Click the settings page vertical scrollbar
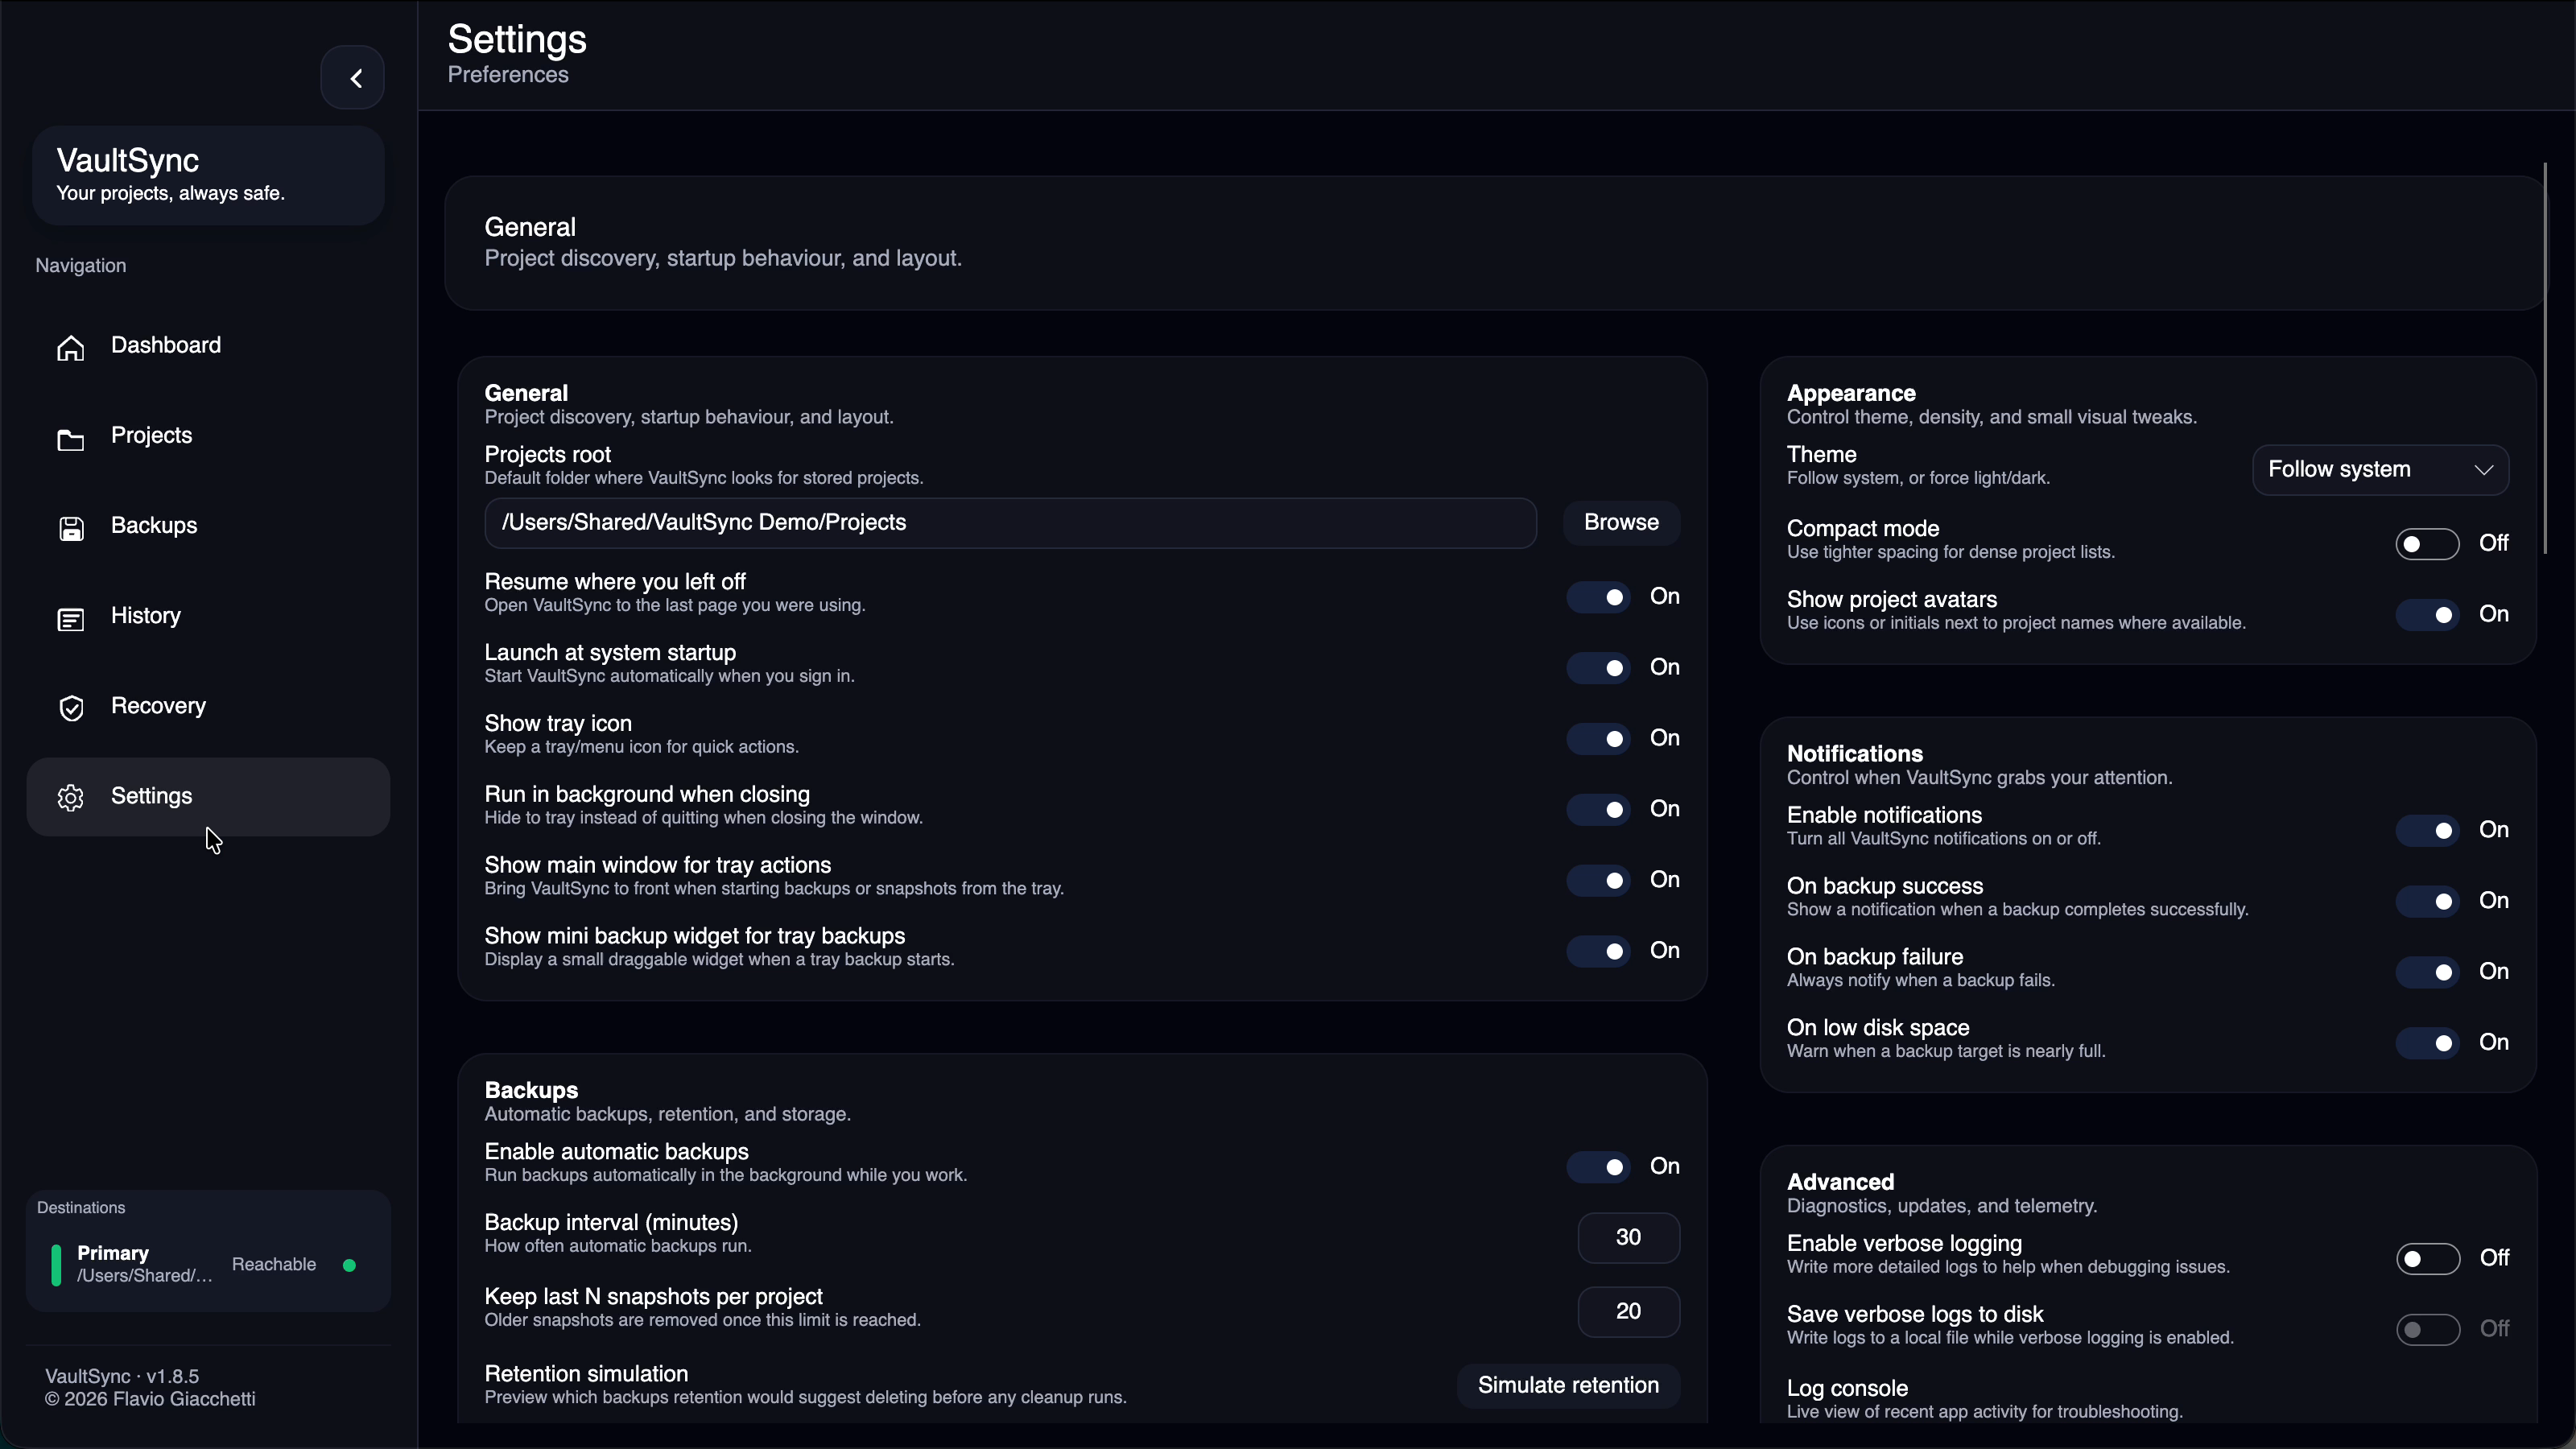 pyautogui.click(x=2545, y=358)
